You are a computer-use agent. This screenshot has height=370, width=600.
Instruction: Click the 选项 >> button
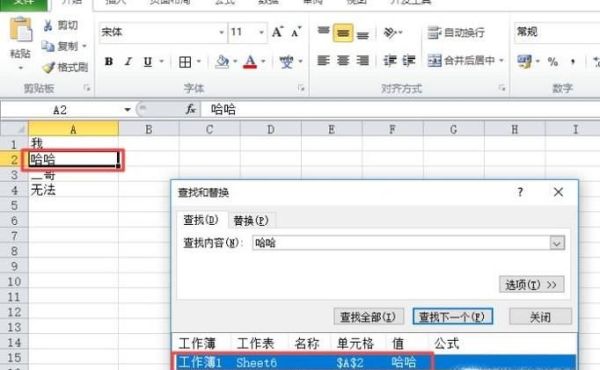click(x=532, y=285)
